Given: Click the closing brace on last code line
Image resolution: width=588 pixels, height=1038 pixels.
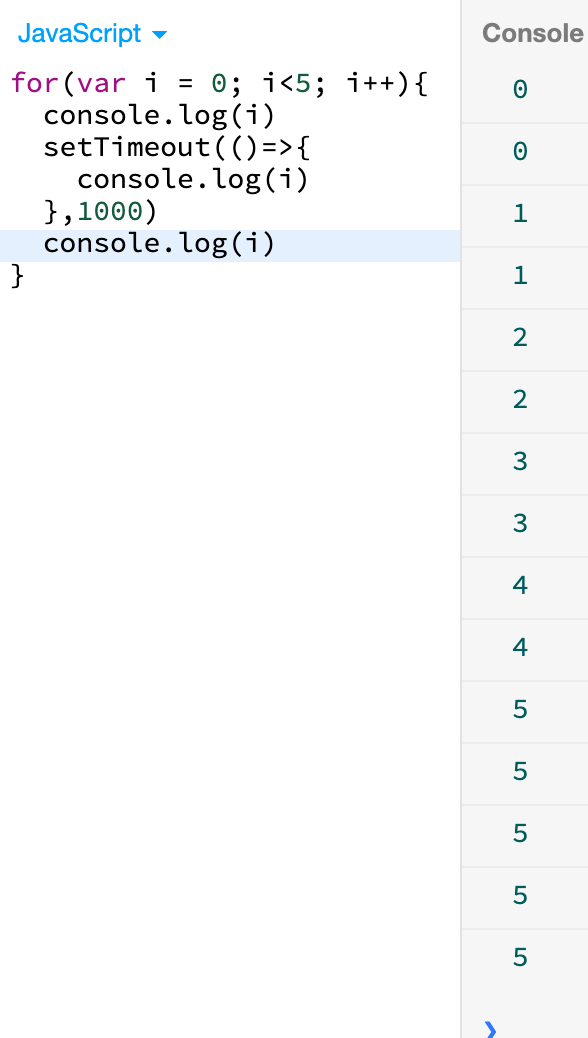Looking at the screenshot, I should click(x=18, y=275).
